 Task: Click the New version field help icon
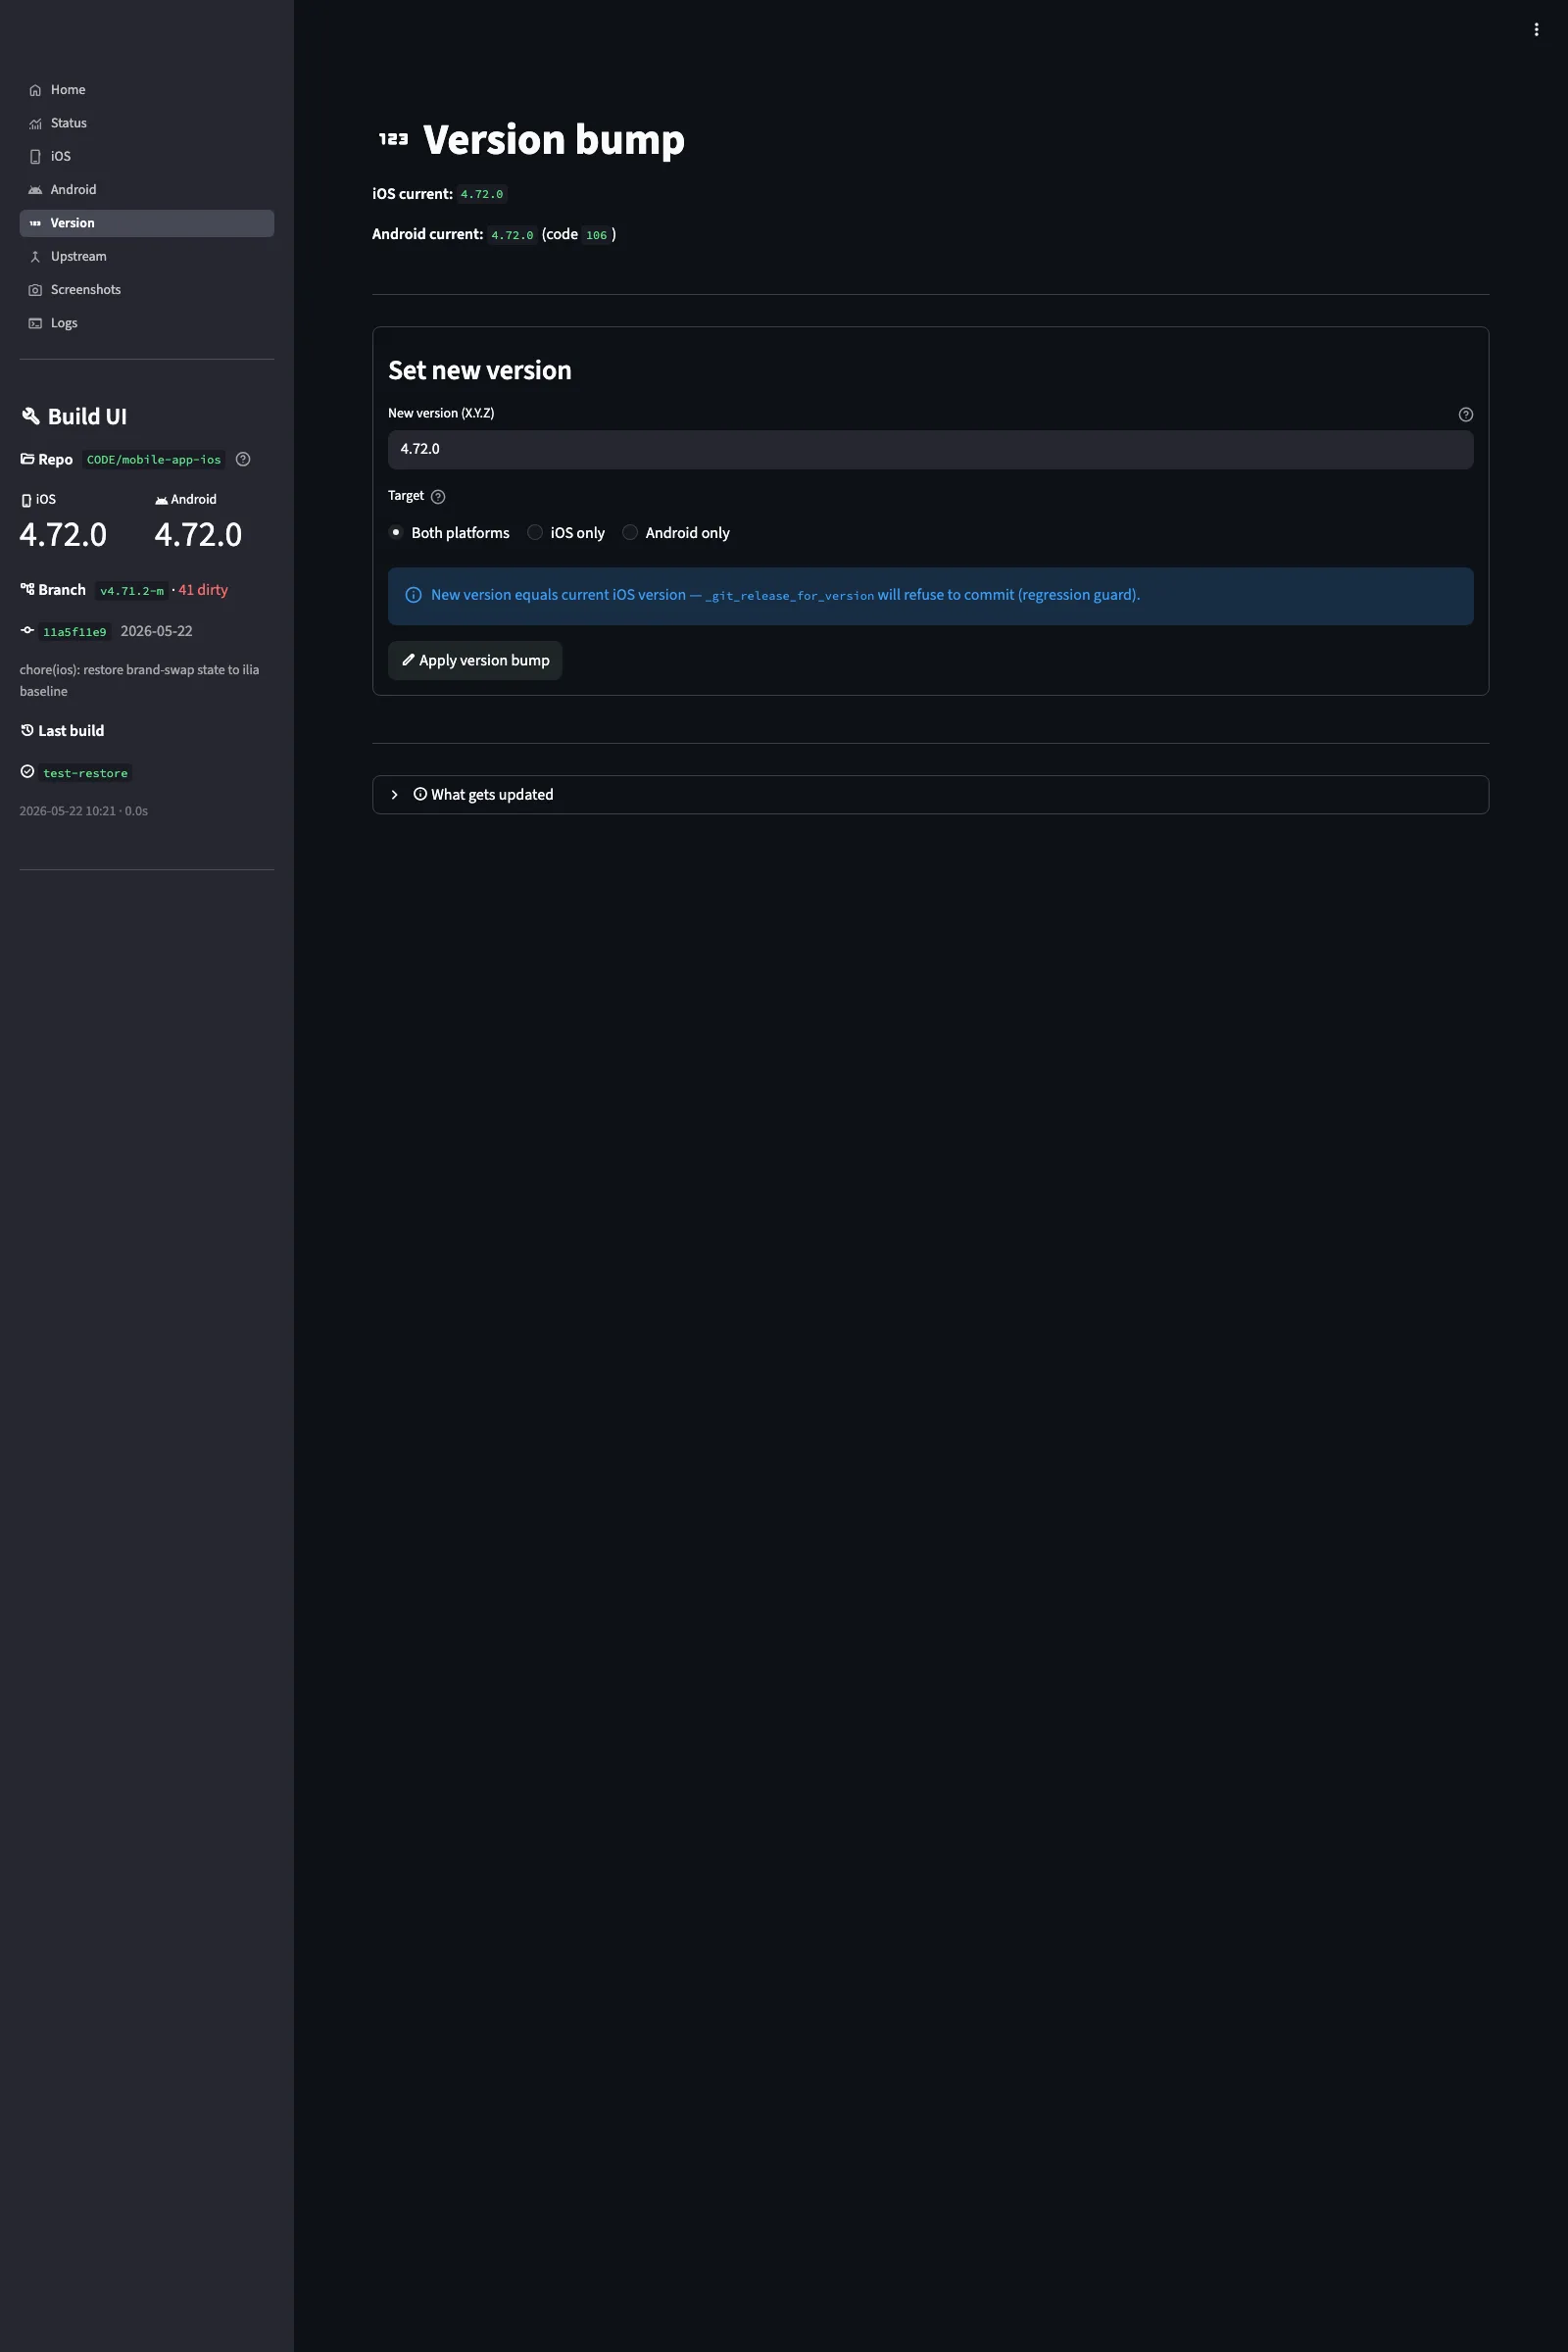[1466, 414]
